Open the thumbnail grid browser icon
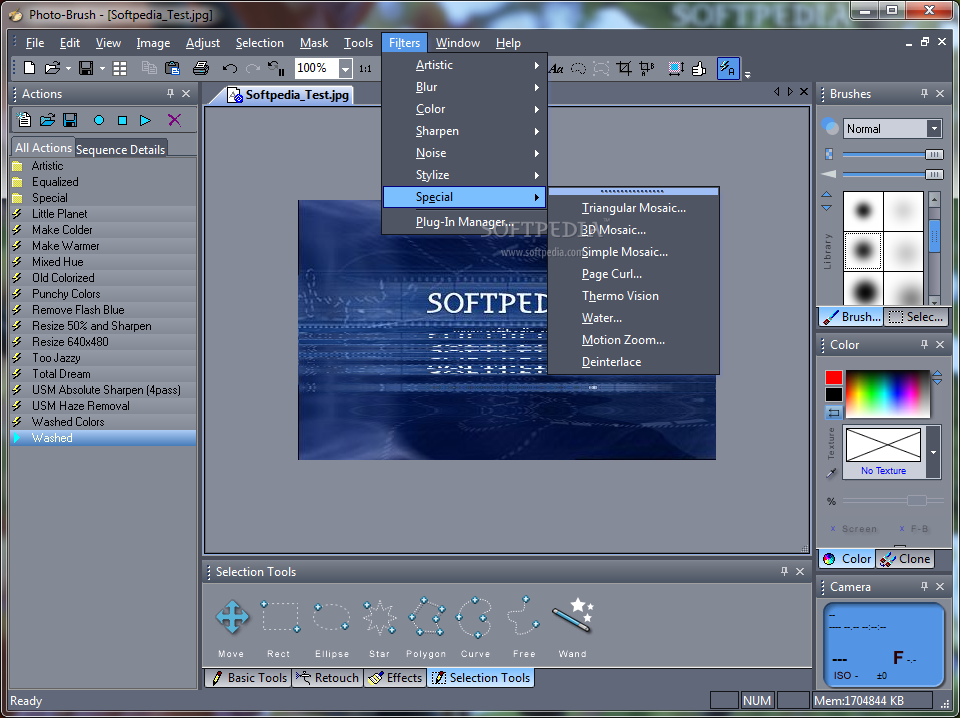 [120, 68]
